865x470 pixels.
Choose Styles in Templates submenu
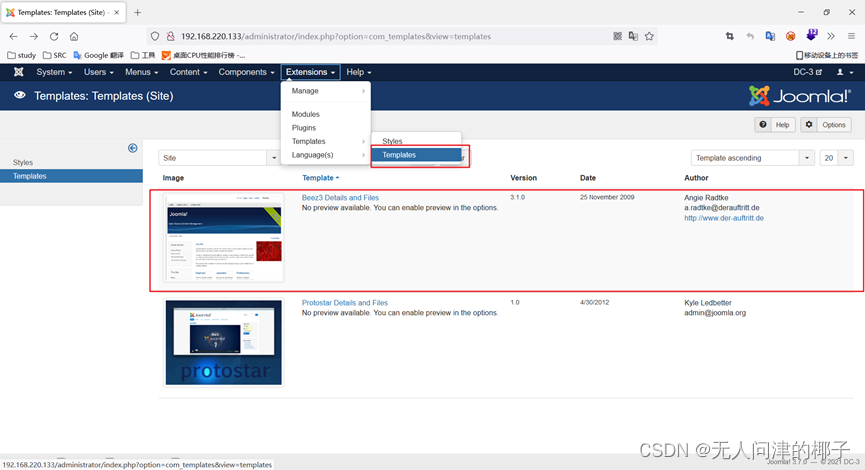(x=416, y=141)
